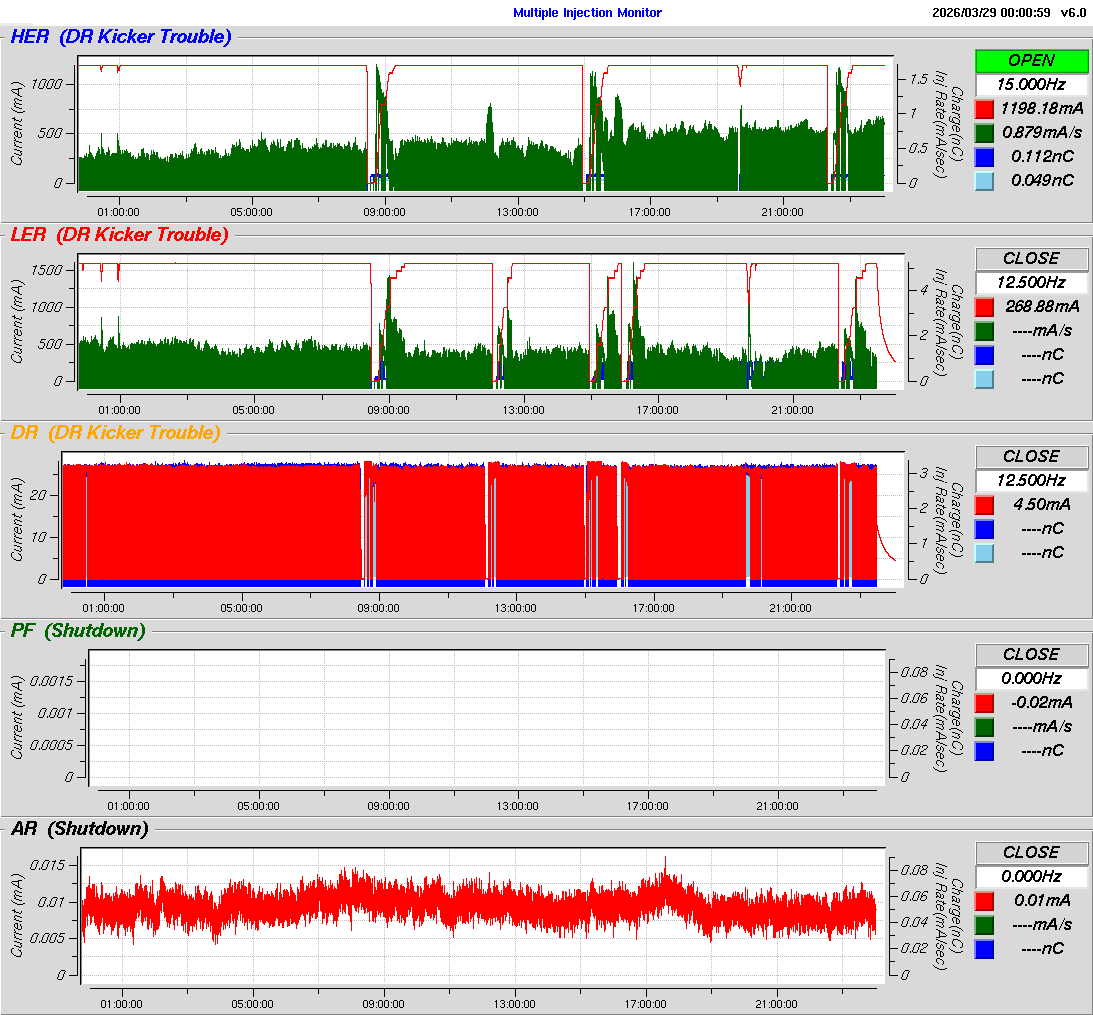Click the HER 15.000Hz repetition rate field
1093x1015 pixels.
coord(1031,85)
